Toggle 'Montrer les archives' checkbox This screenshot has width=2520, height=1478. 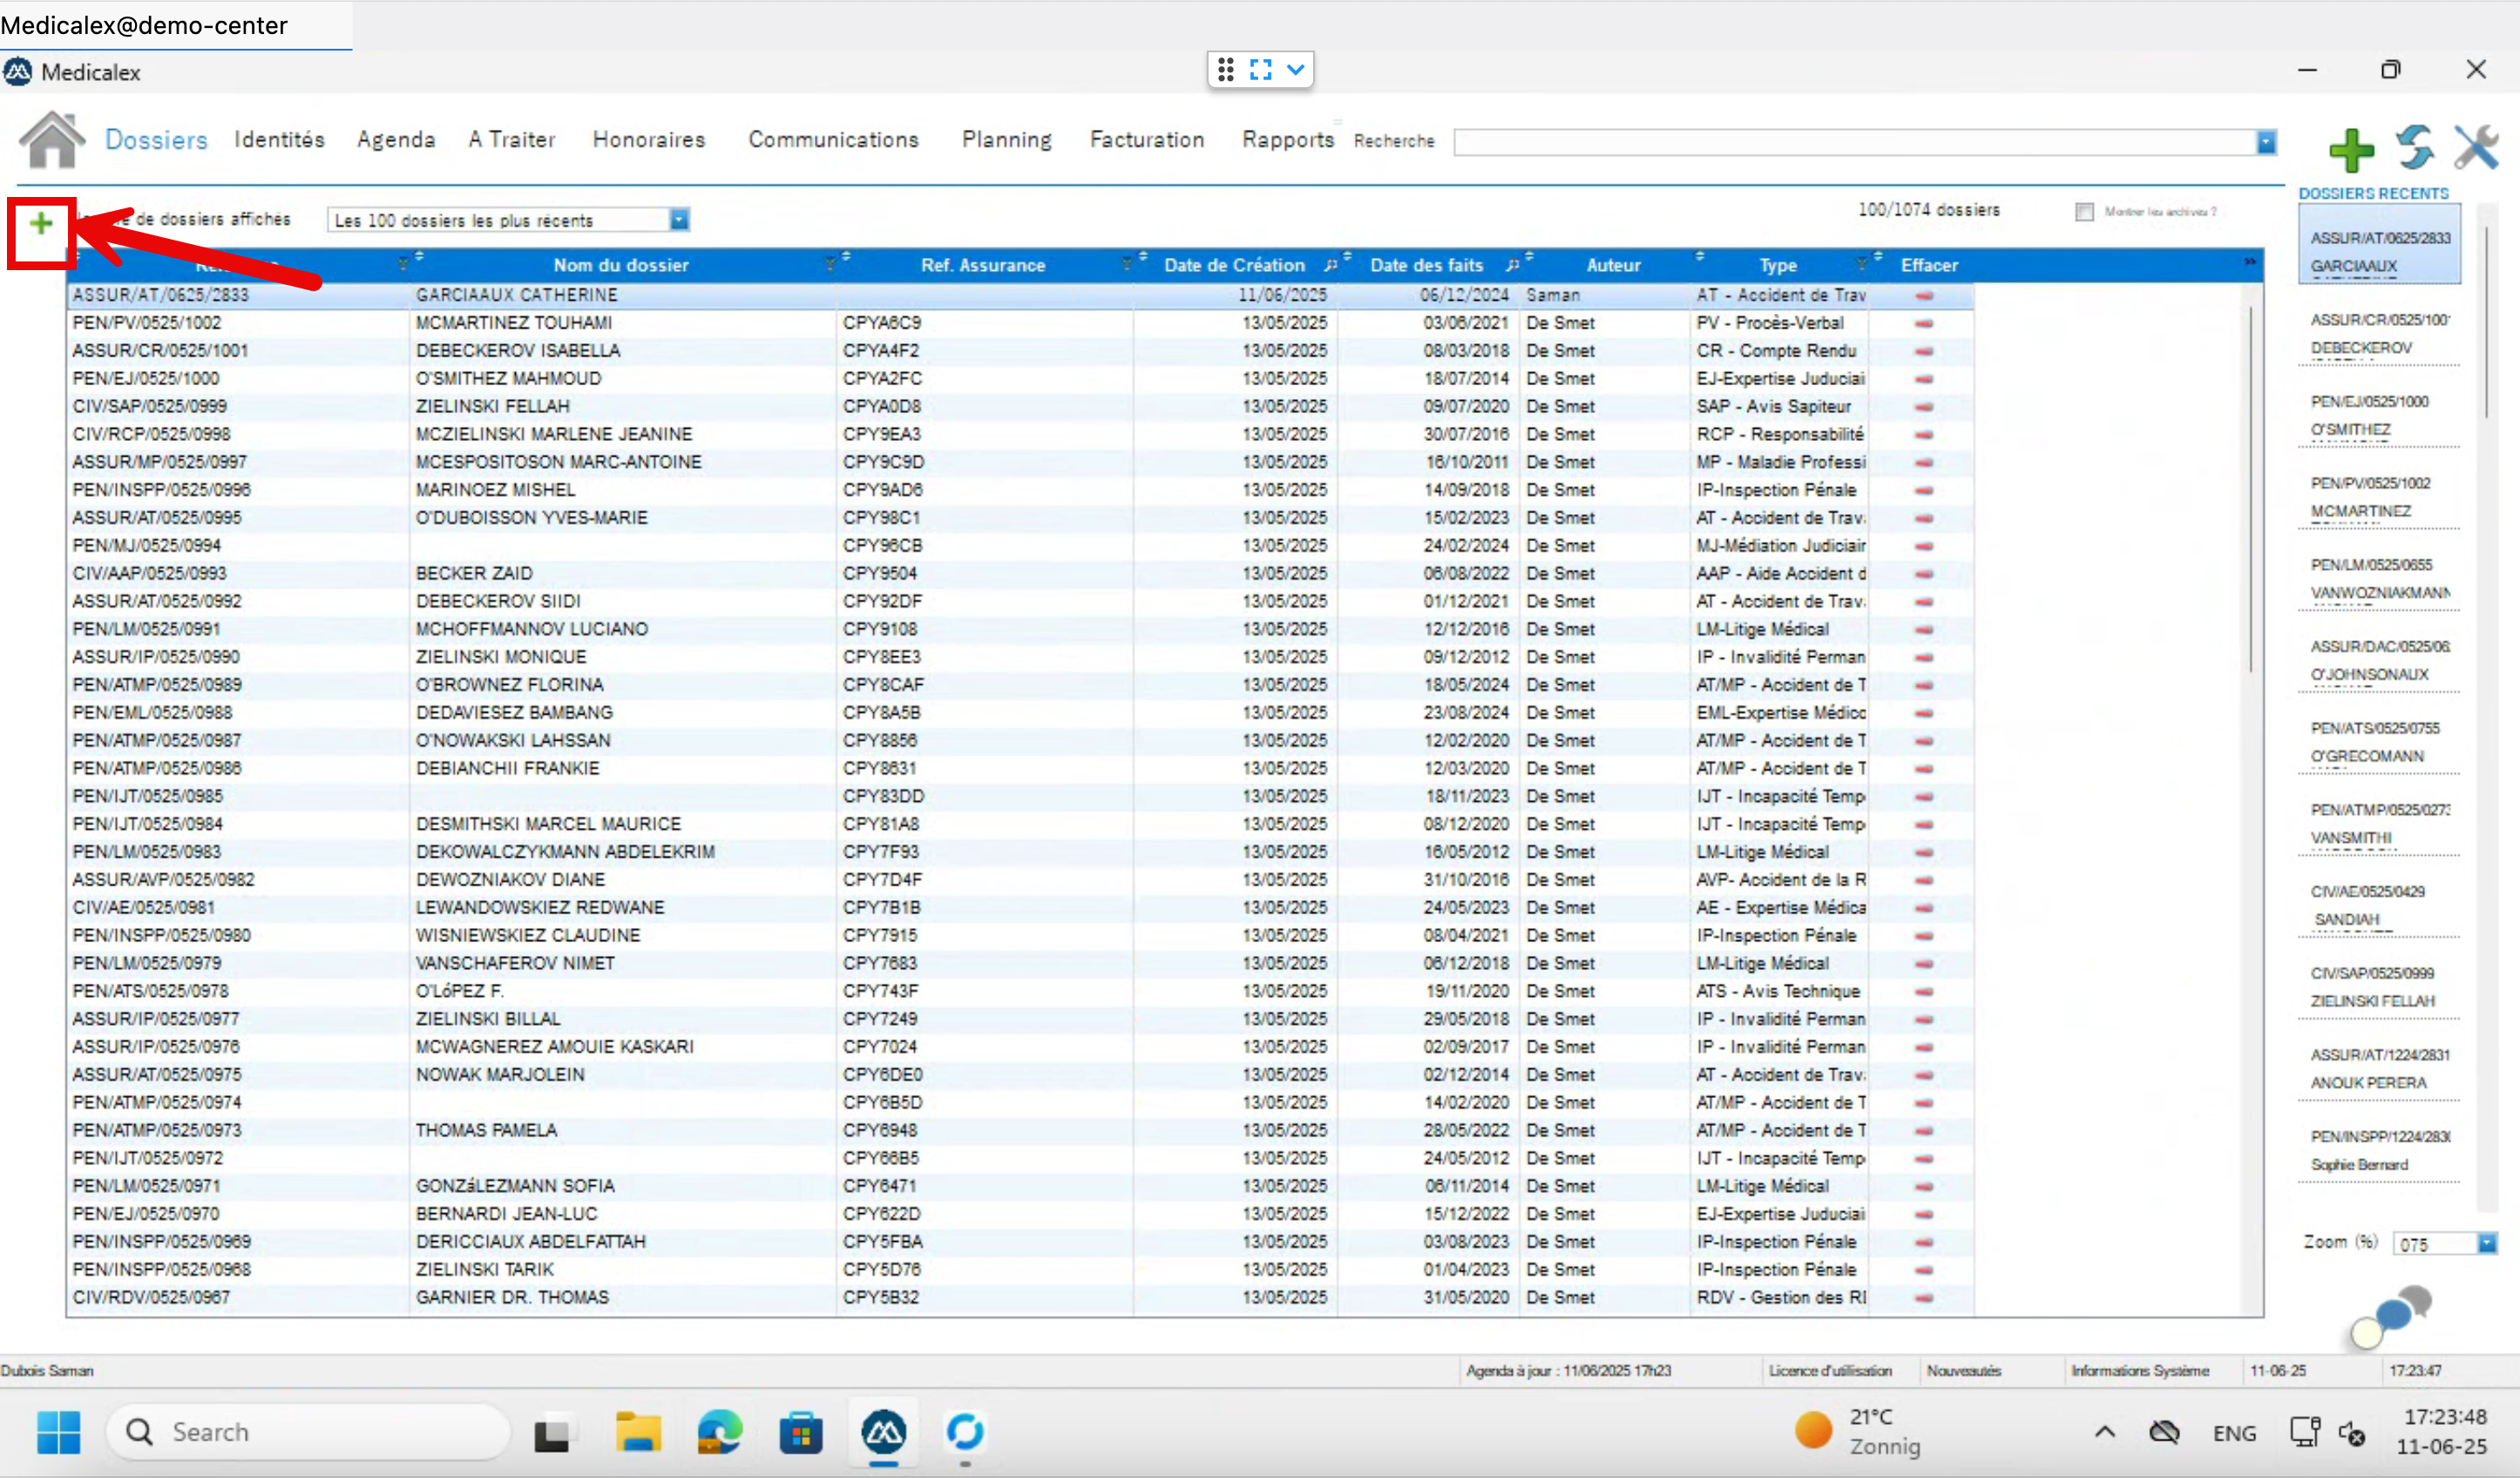2084,212
